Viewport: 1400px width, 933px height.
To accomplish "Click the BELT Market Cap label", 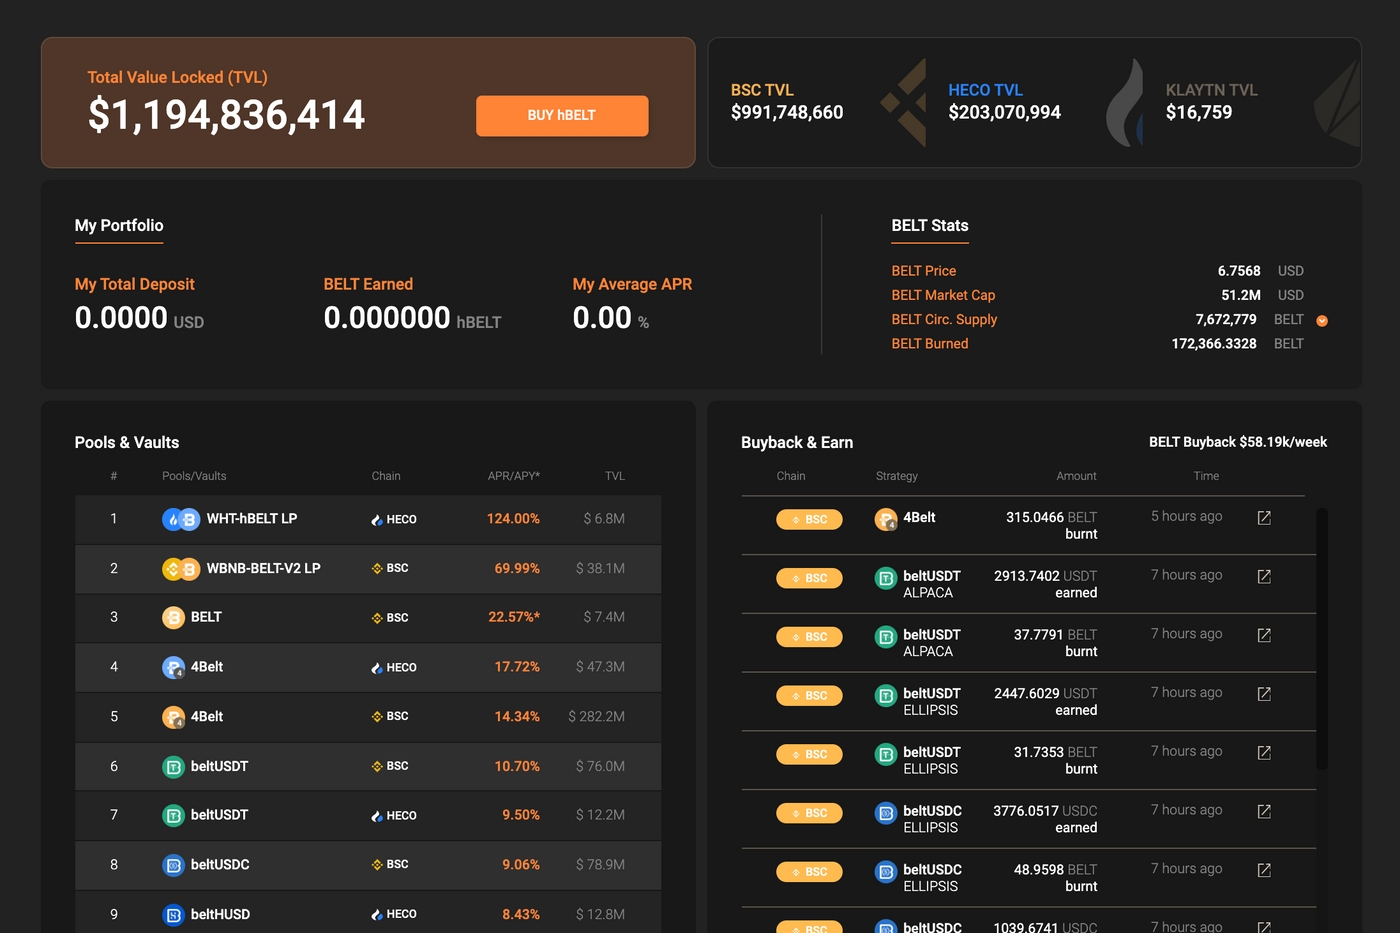I will (x=943, y=295).
